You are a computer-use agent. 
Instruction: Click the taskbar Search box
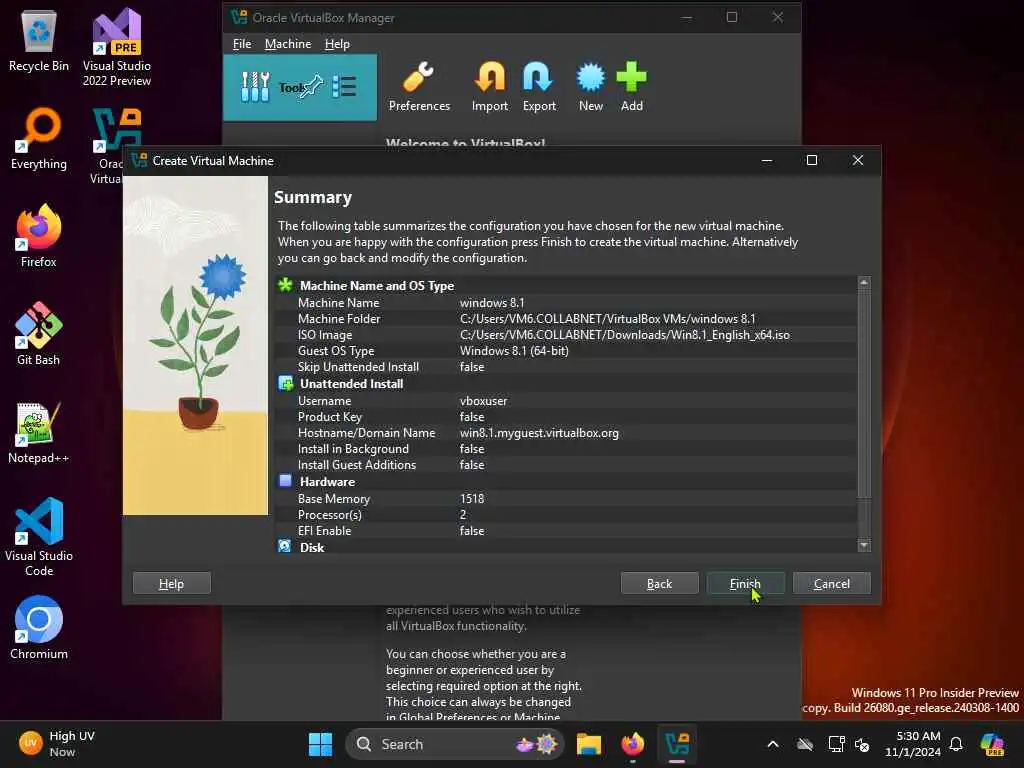[455, 744]
